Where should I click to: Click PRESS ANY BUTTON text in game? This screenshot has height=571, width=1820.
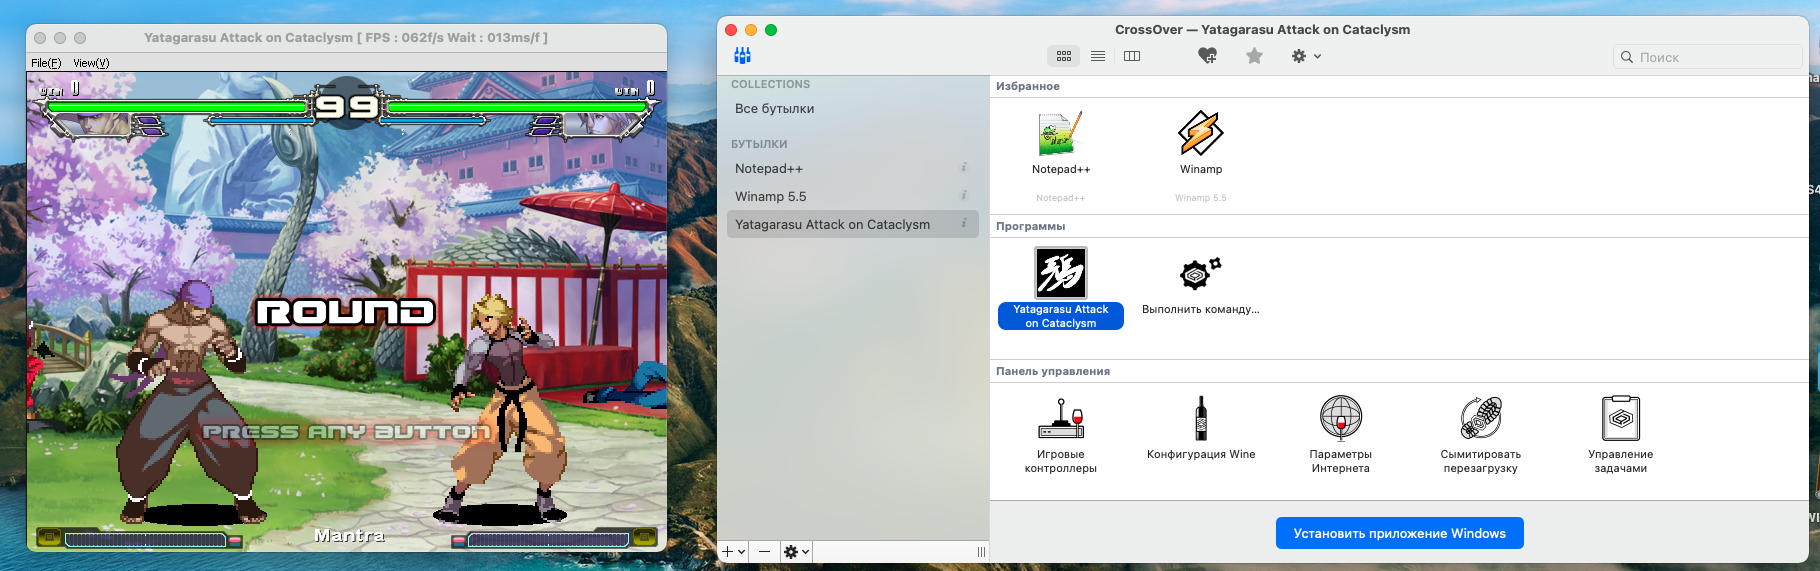346,432
